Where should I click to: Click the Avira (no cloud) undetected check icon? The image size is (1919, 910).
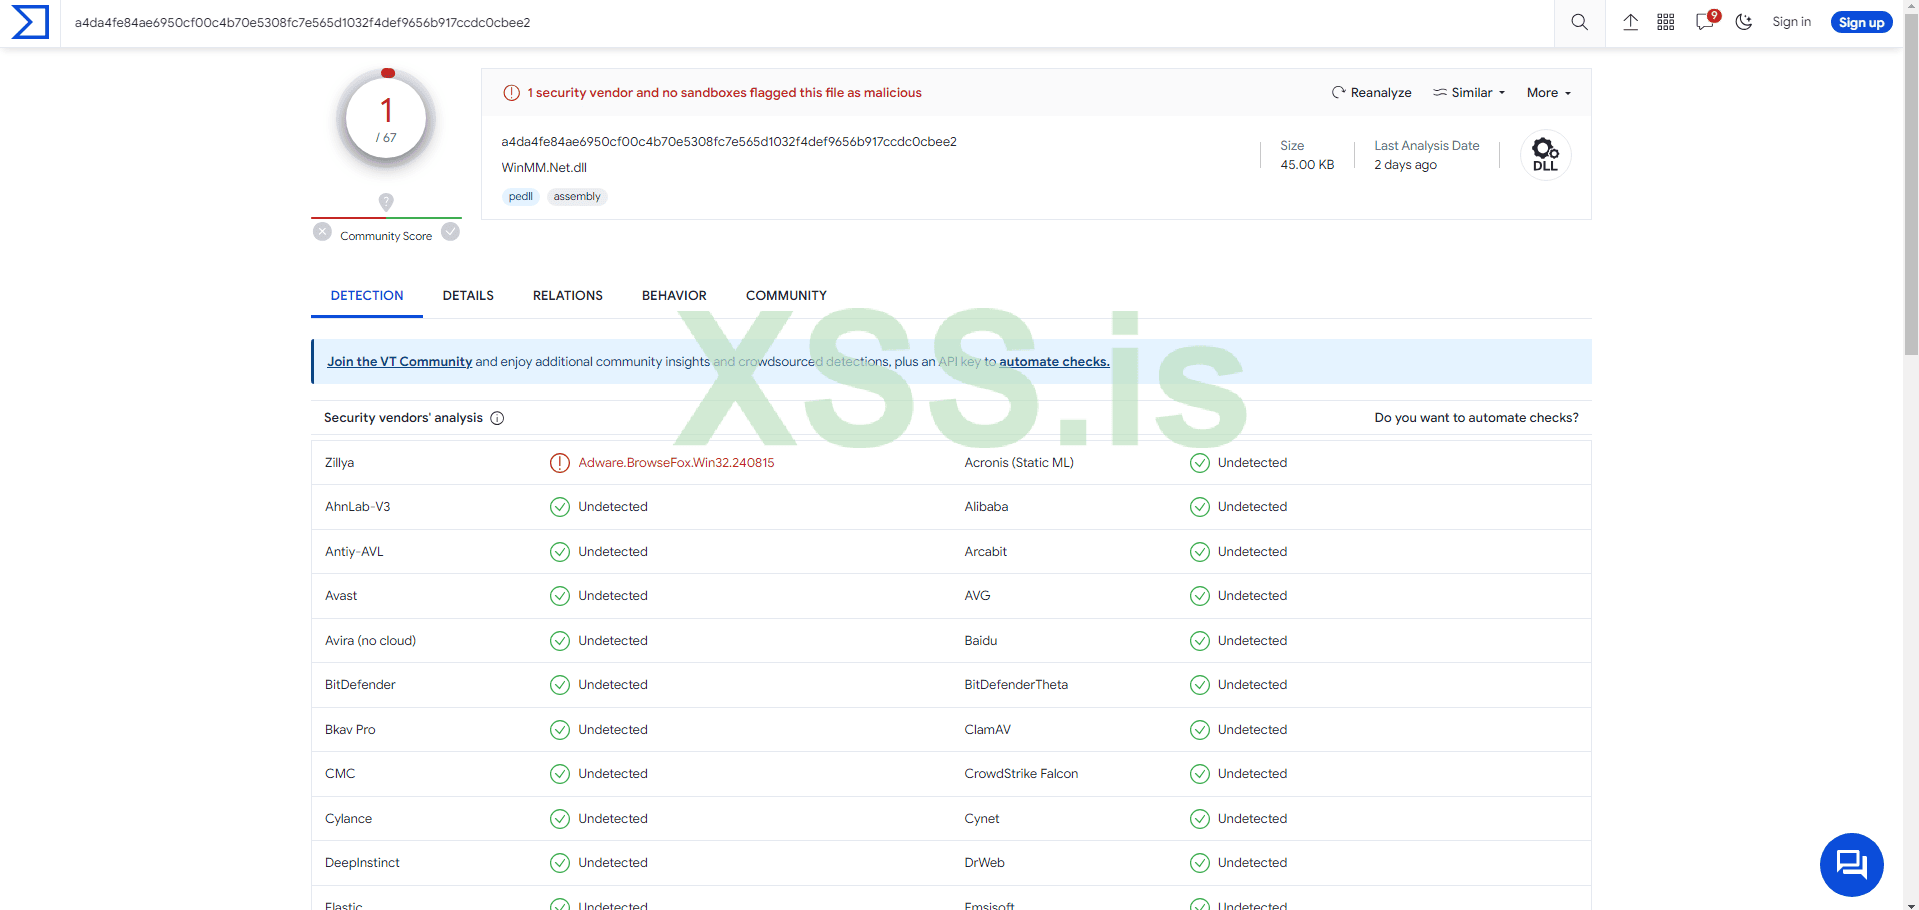(x=560, y=641)
